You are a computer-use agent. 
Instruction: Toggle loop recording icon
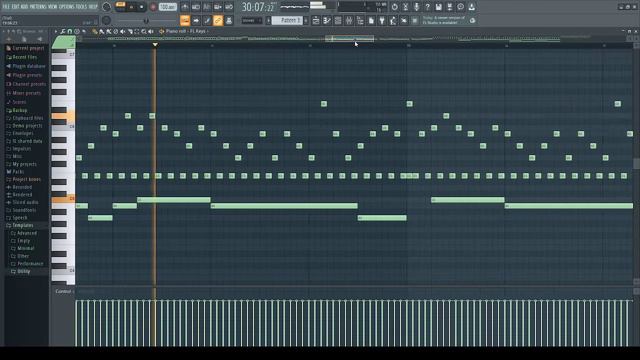tap(229, 7)
